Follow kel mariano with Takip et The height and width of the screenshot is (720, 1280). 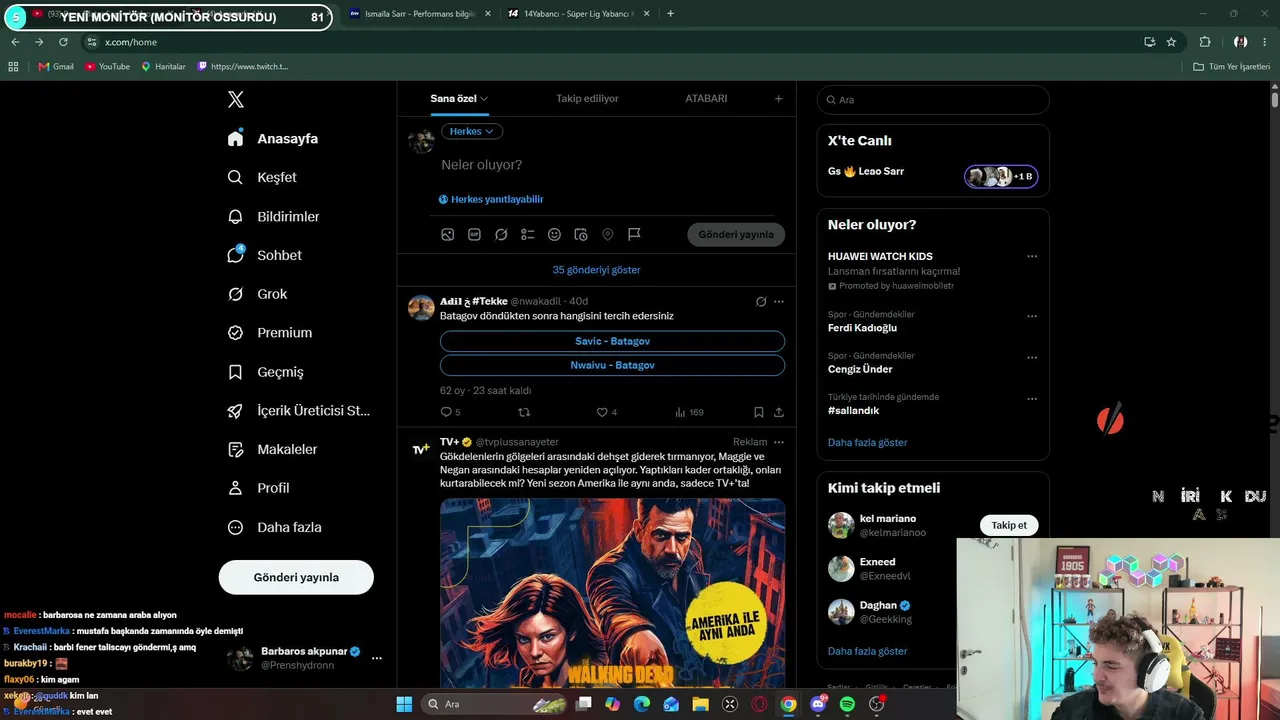(1009, 525)
